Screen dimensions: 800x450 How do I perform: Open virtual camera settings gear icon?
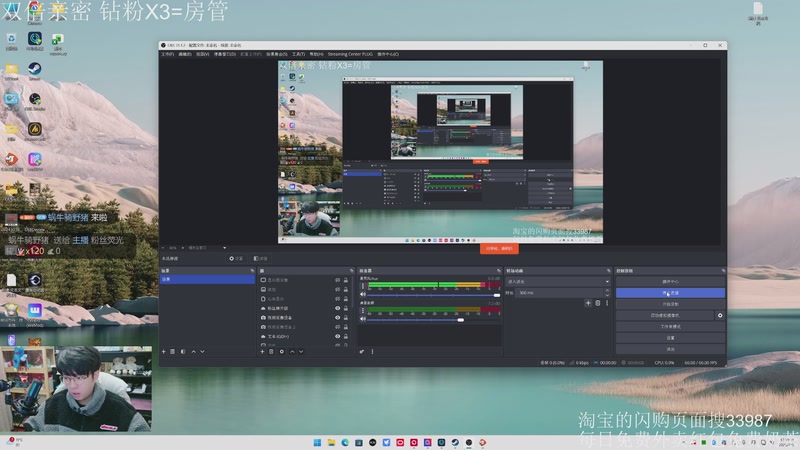point(720,315)
